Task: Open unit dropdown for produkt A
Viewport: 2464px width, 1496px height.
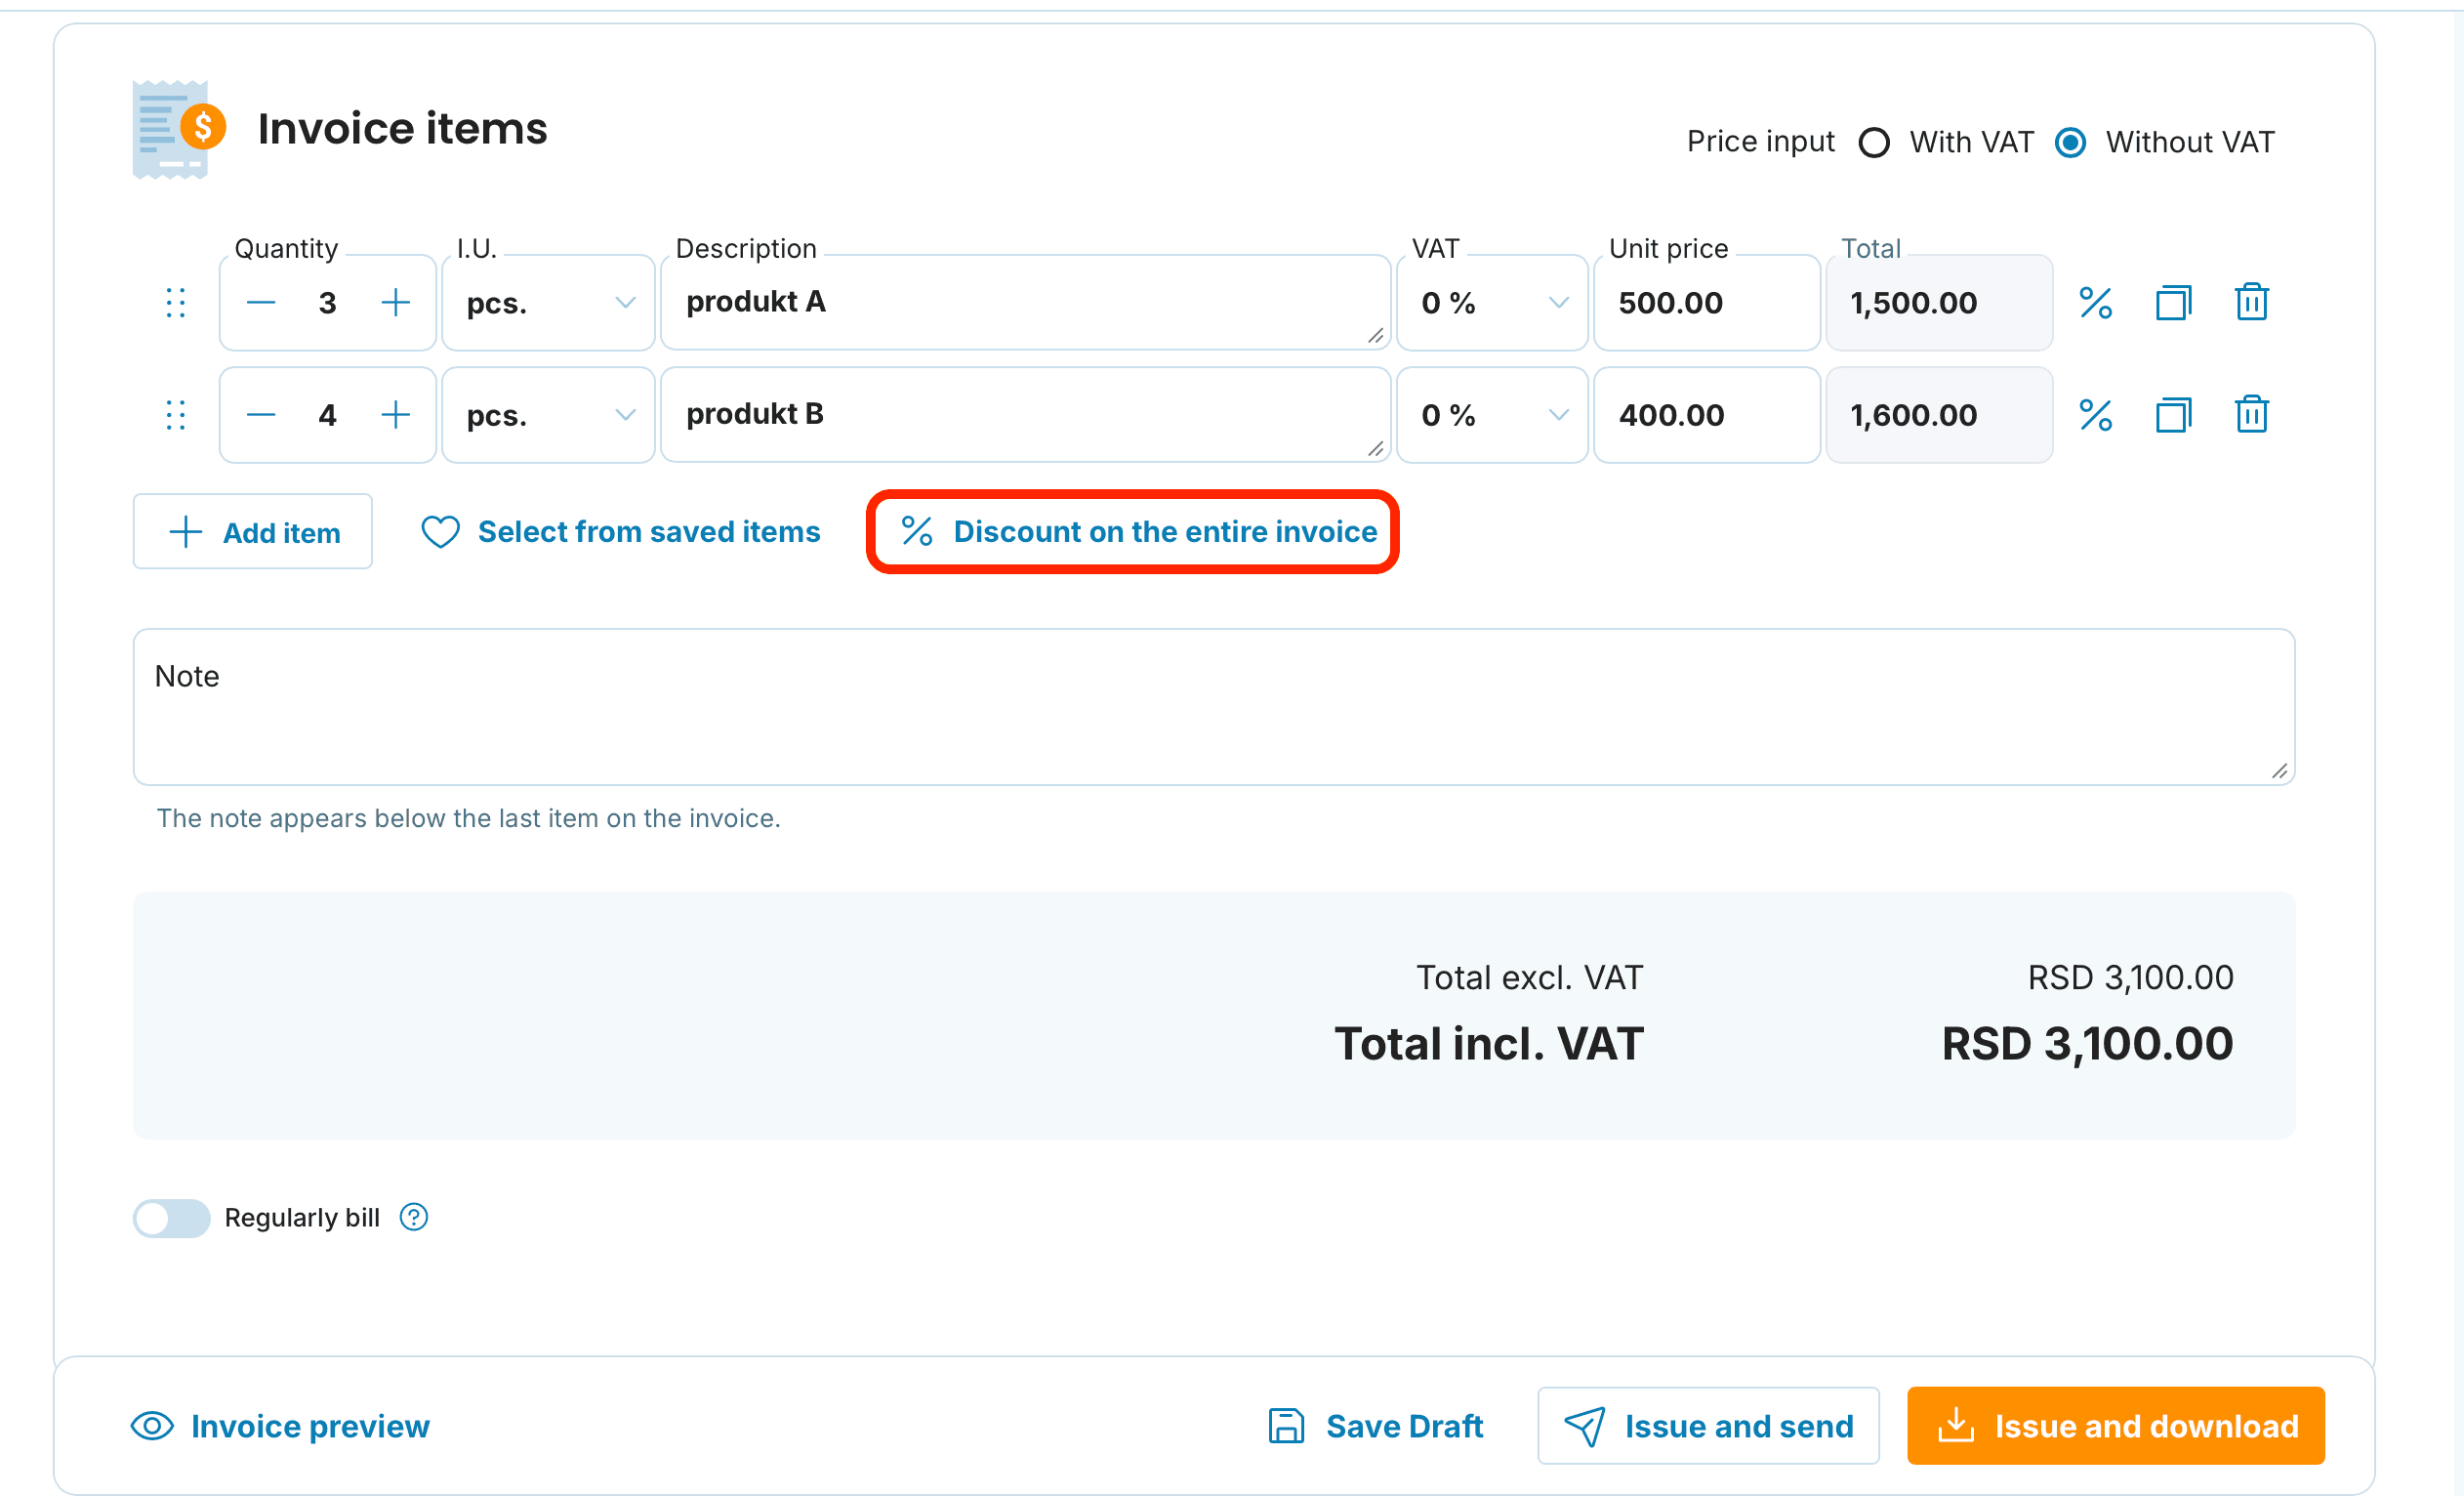Action: click(x=548, y=303)
